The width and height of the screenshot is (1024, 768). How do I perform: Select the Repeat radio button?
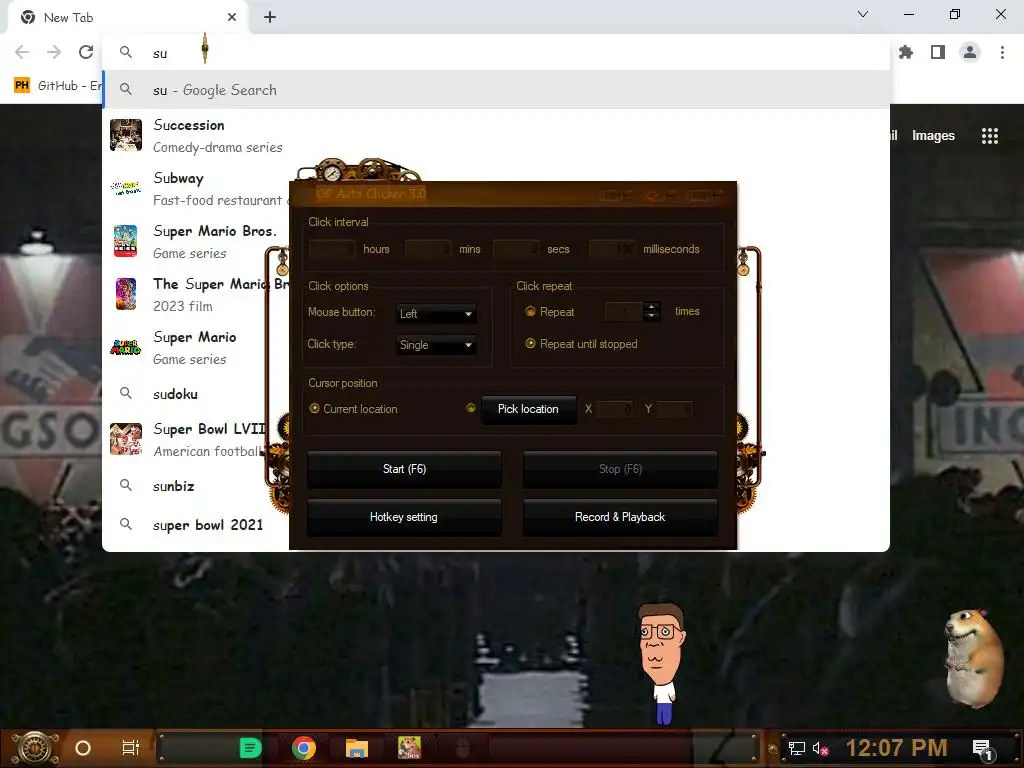tap(530, 312)
